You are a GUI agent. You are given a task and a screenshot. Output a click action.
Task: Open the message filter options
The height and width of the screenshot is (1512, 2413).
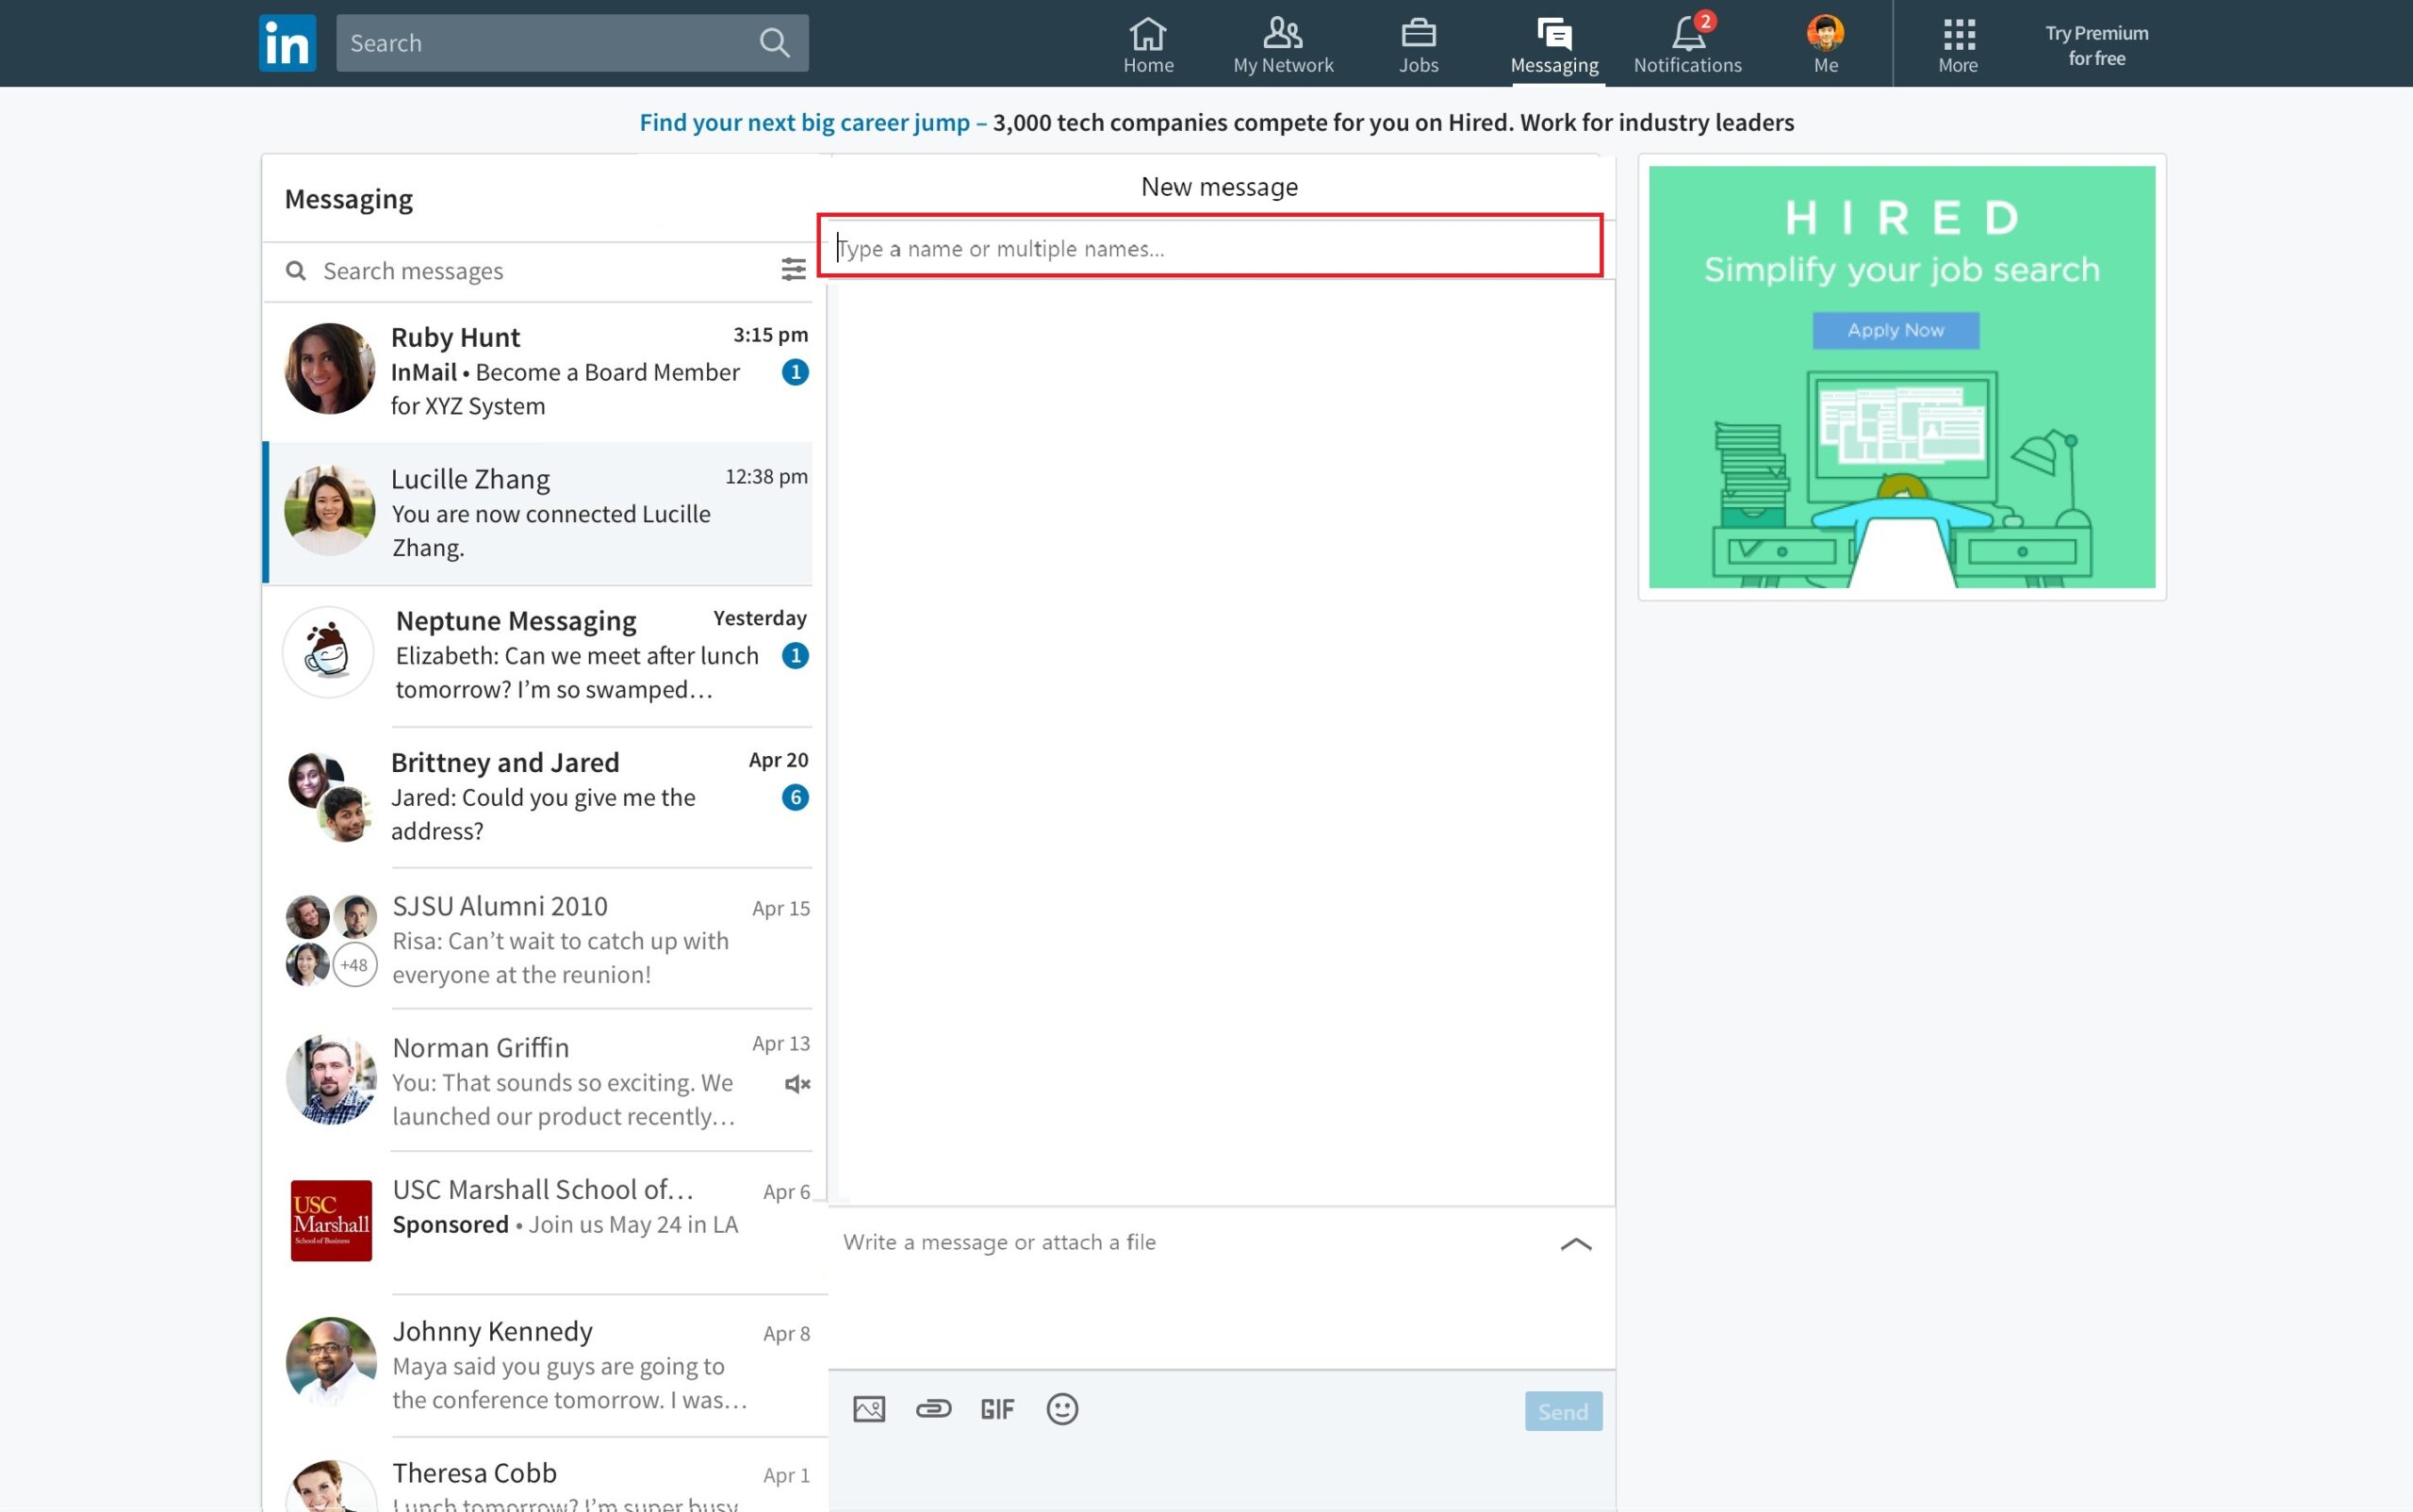coord(793,270)
